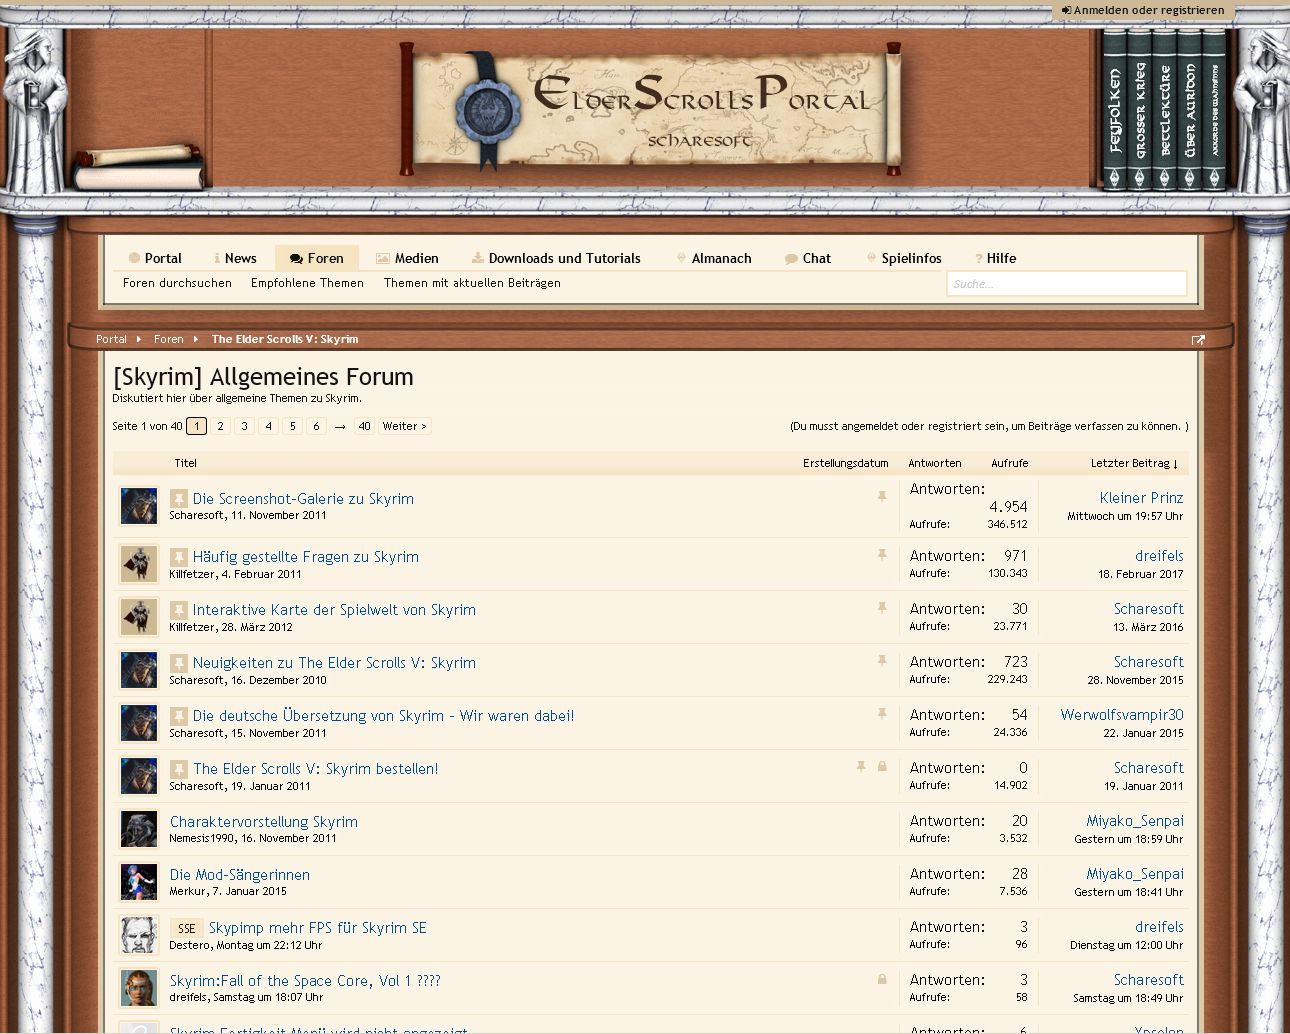1290x1034 pixels.
Task: Open Scharesoft's avatar on Screenshot-Galerie thread
Action: click(139, 506)
